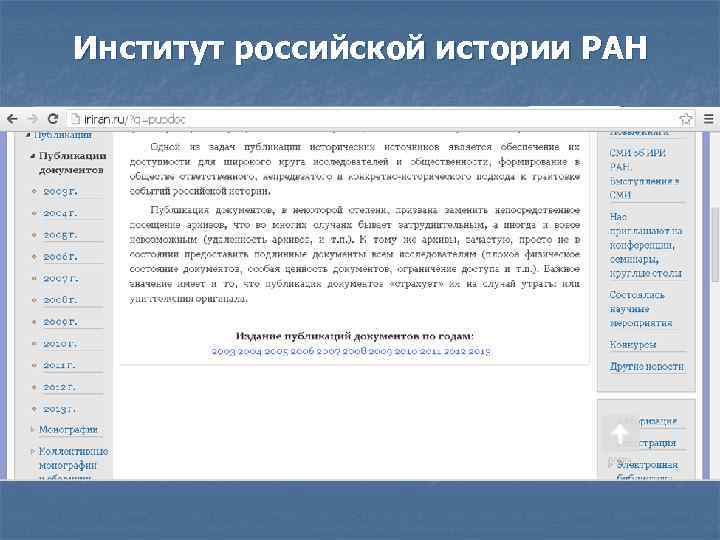The width and height of the screenshot is (720, 540).
Task: Open Электронная библиотека in right panel
Action: (x=647, y=471)
